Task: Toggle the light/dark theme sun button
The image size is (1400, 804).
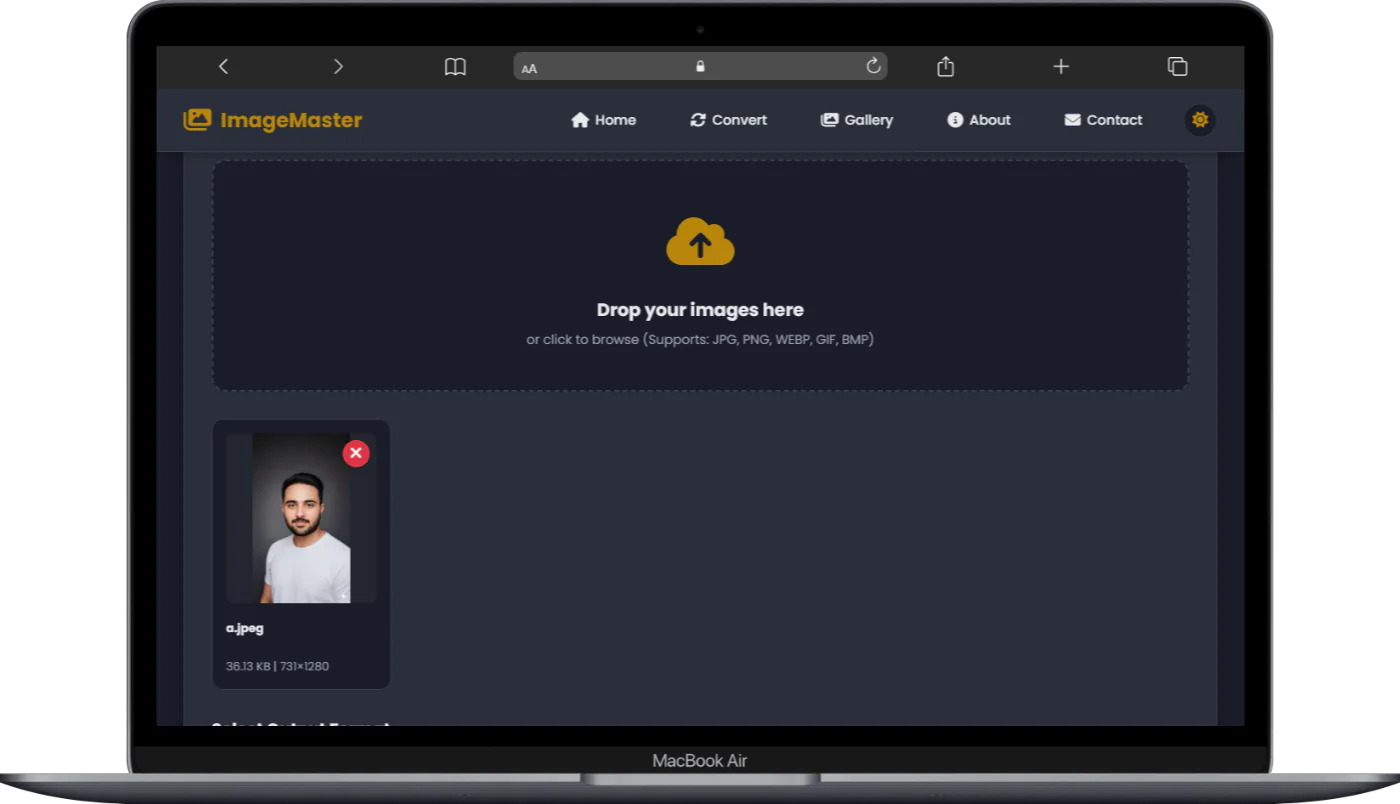Action: pyautogui.click(x=1200, y=120)
